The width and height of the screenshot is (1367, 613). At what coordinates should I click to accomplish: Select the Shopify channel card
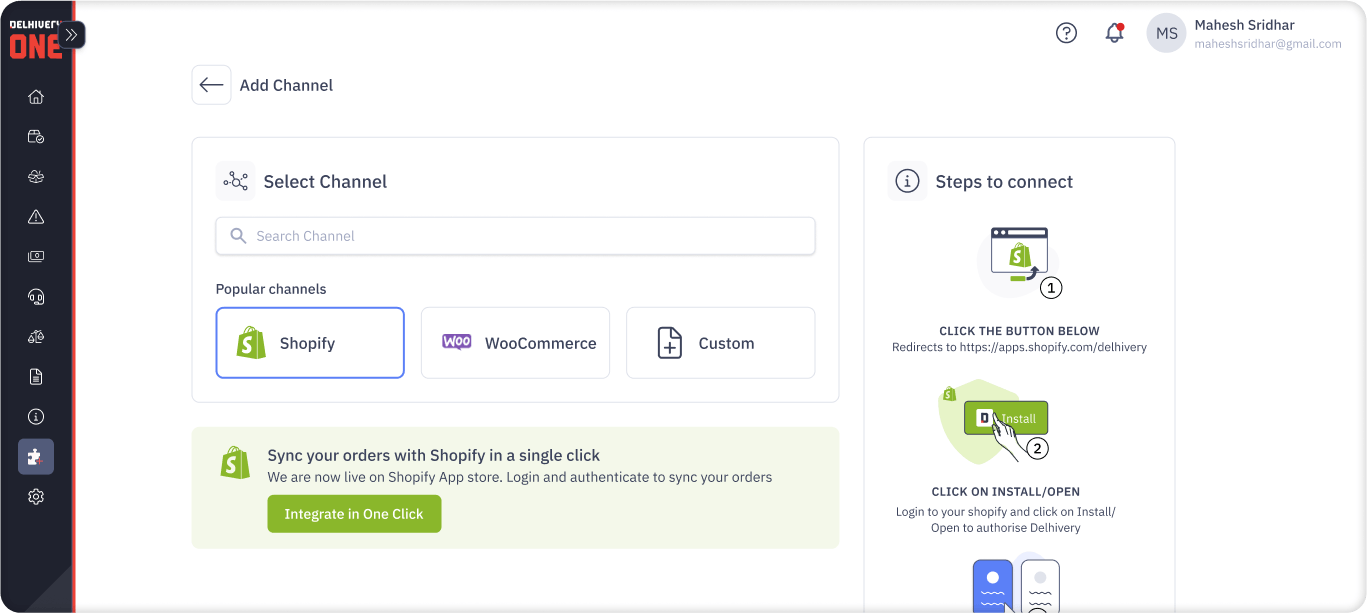[310, 343]
